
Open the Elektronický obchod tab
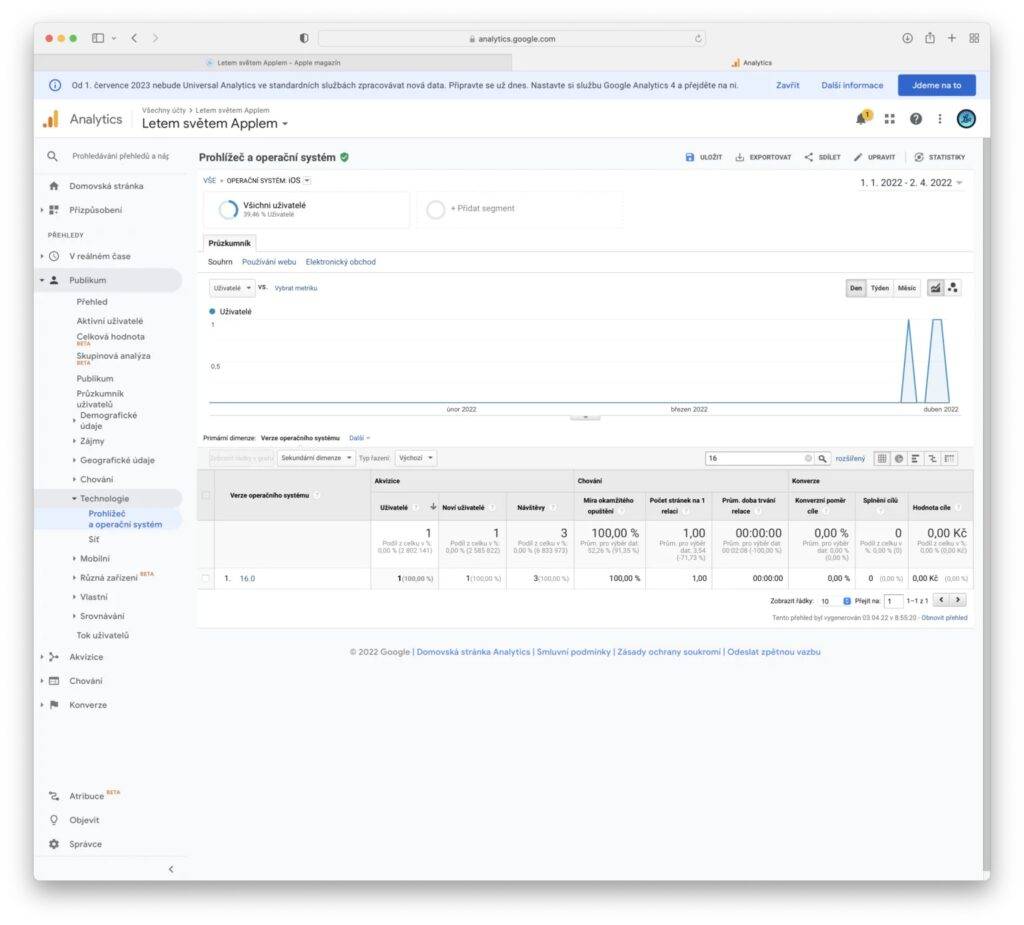tap(341, 262)
